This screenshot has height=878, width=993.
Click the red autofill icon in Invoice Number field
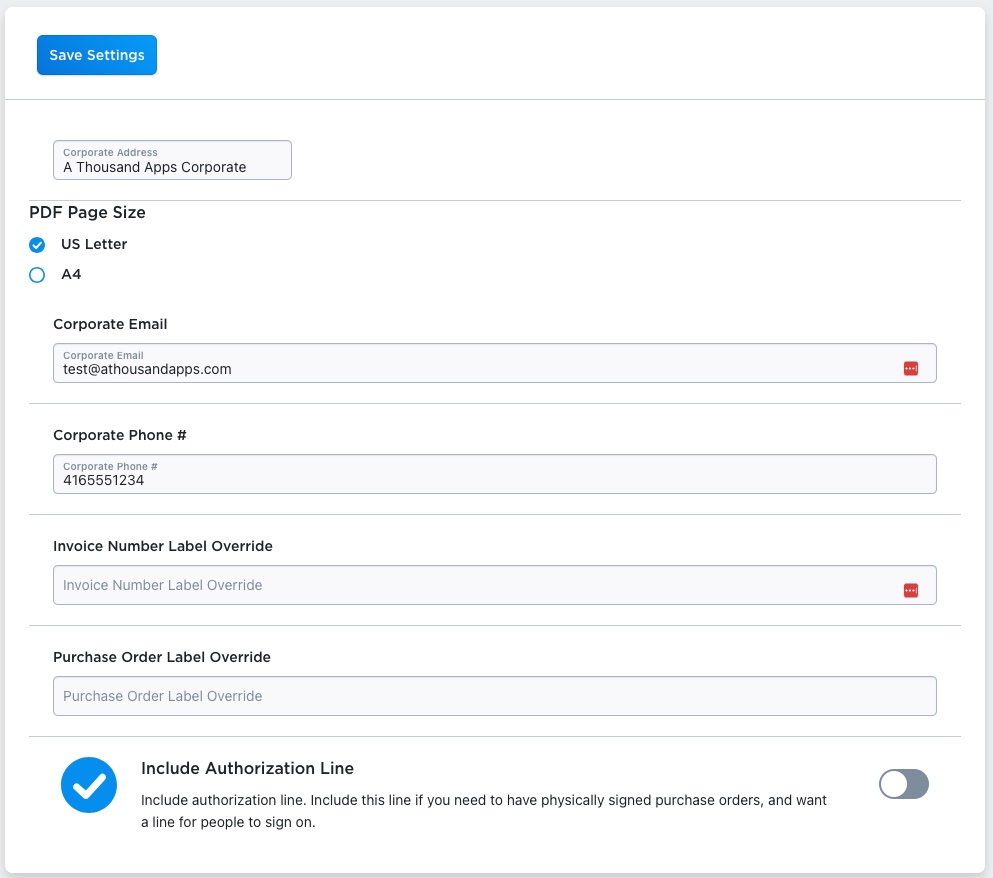[x=911, y=590]
